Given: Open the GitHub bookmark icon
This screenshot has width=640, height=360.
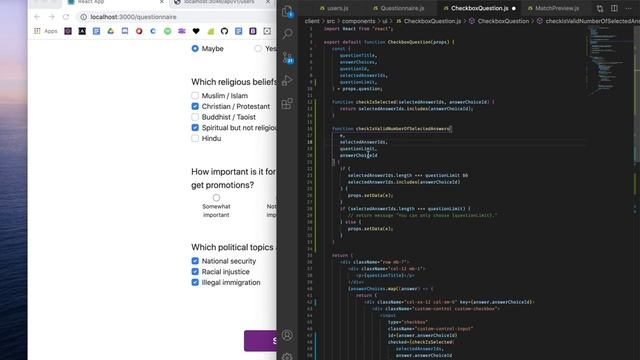Looking at the screenshot, I should pyautogui.click(x=224, y=31).
